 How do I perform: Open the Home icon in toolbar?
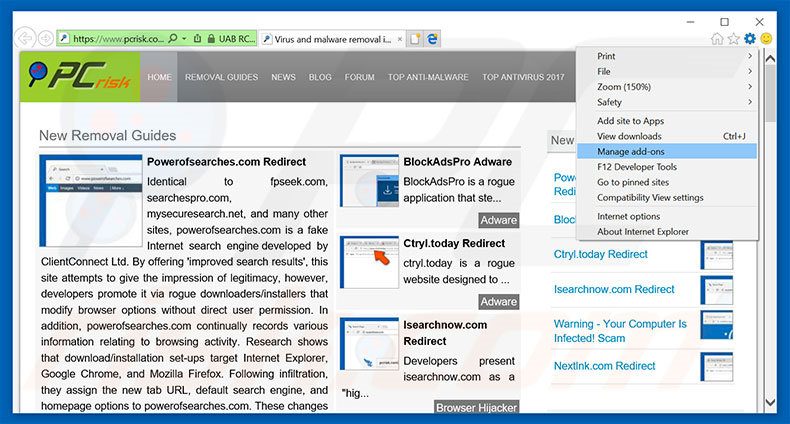coord(717,38)
